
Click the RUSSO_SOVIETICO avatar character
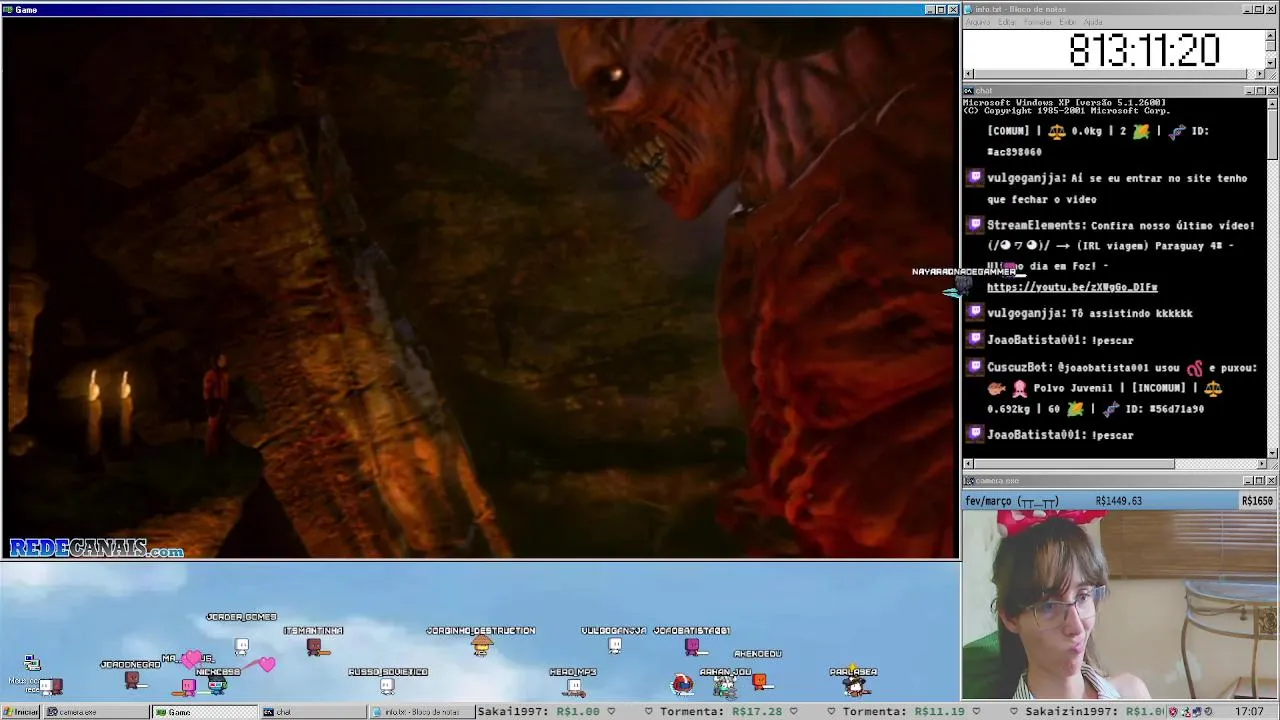pos(387,686)
